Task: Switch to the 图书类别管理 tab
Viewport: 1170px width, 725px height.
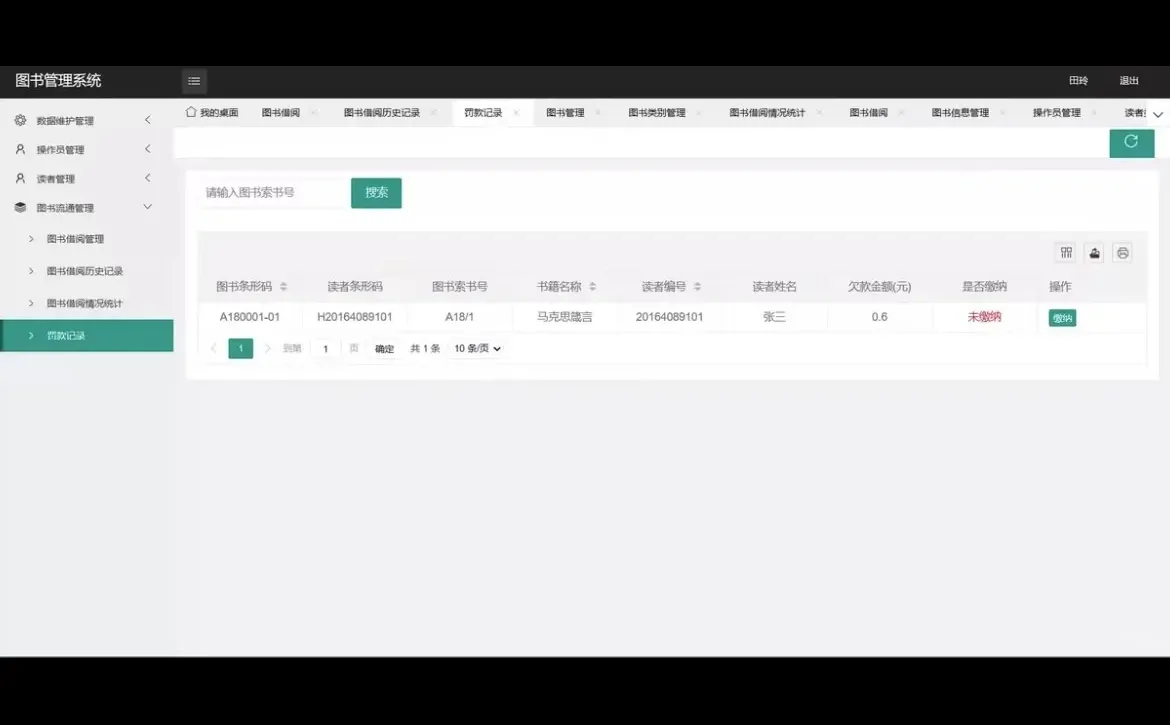Action: 655,112
